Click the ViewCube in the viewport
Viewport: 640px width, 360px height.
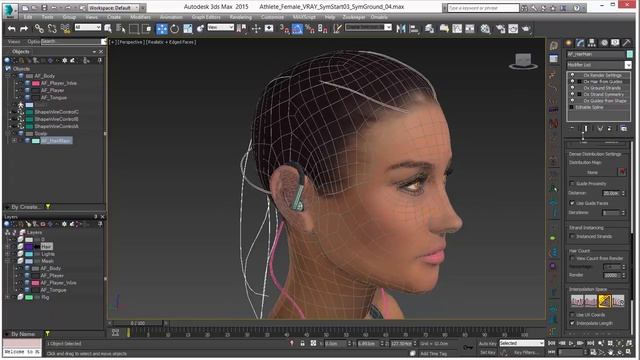(523, 61)
